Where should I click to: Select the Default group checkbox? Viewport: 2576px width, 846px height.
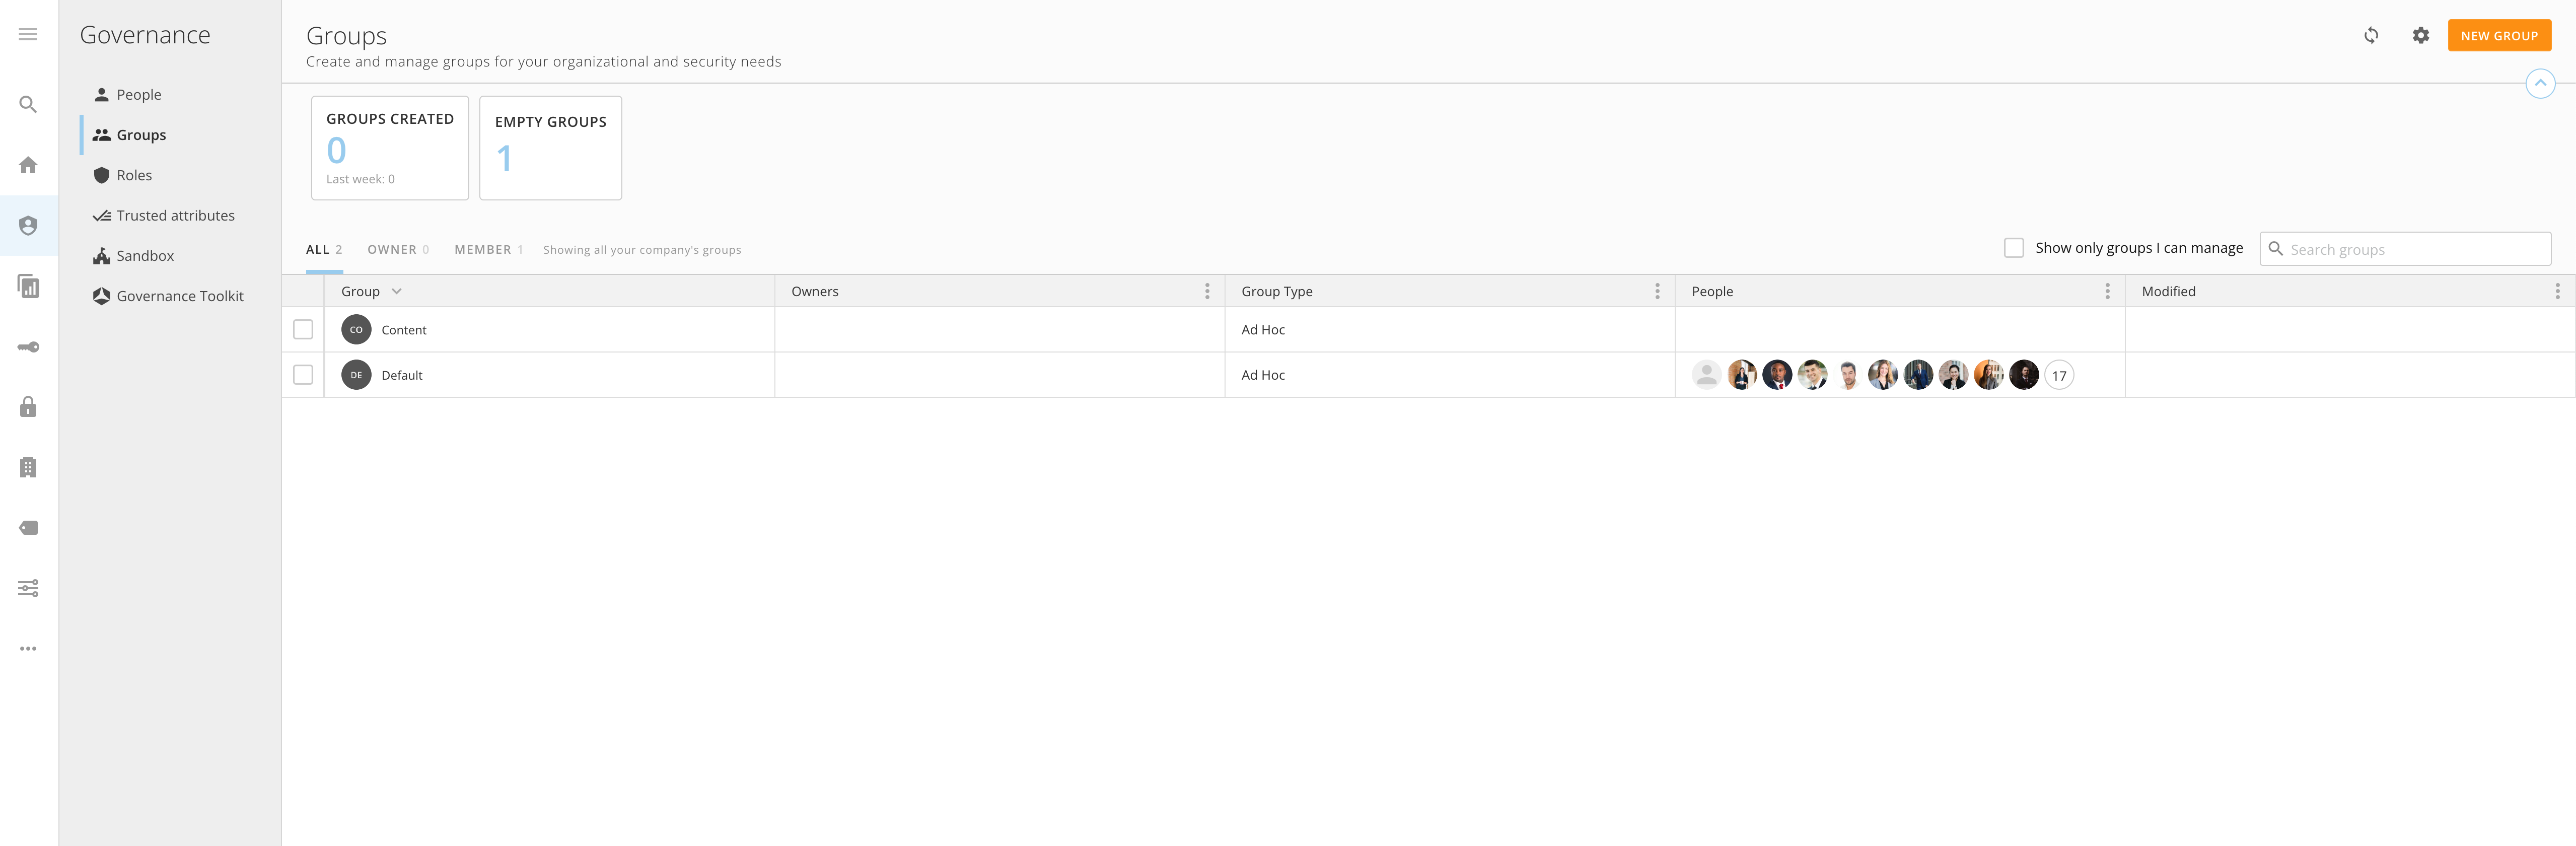coord(303,375)
